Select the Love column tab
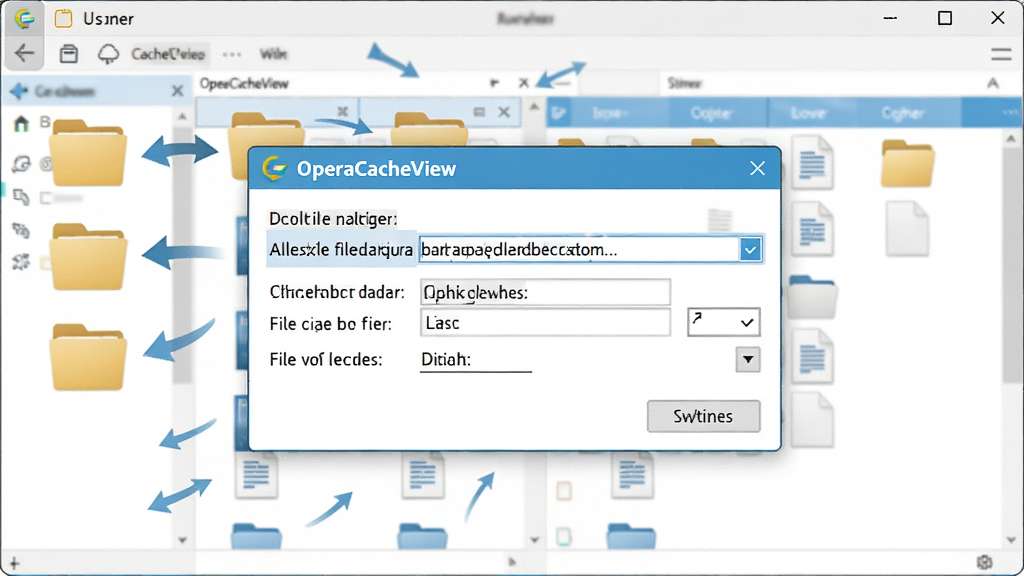This screenshot has width=1024, height=576. point(808,113)
